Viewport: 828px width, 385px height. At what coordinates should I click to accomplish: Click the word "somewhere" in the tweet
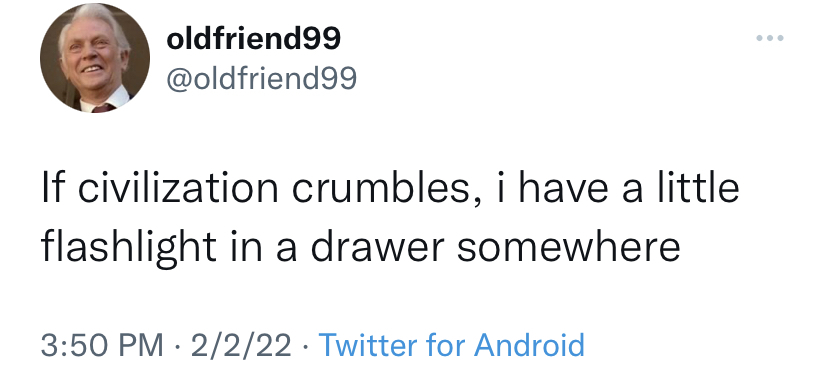[568, 248]
